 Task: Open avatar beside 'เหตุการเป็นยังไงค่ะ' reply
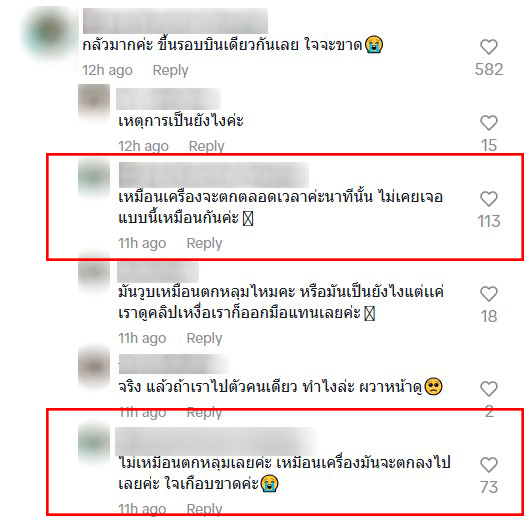(x=94, y=100)
